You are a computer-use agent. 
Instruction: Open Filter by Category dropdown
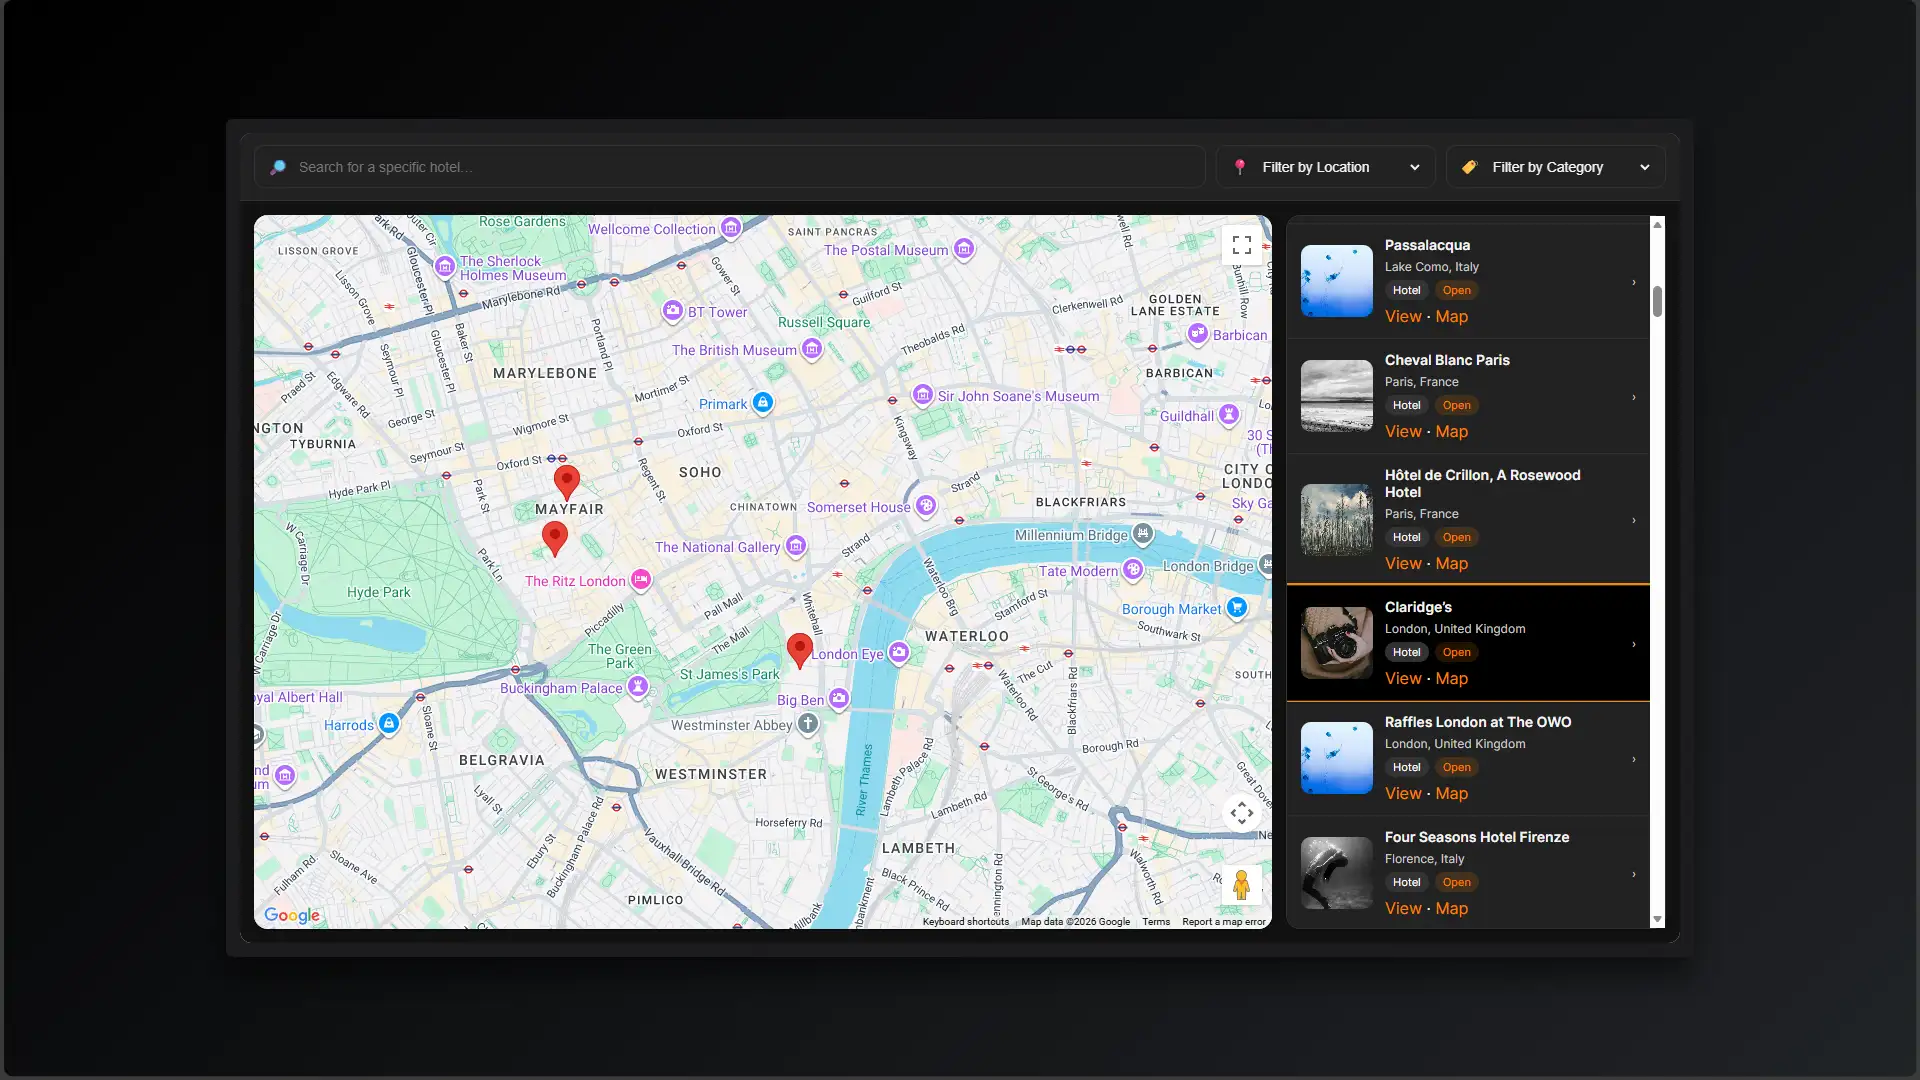click(x=1555, y=167)
